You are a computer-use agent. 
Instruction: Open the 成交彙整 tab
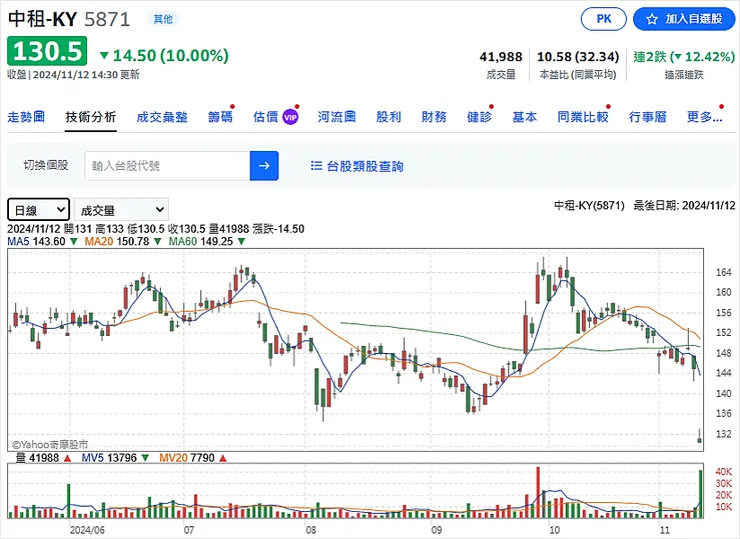[x=162, y=117]
